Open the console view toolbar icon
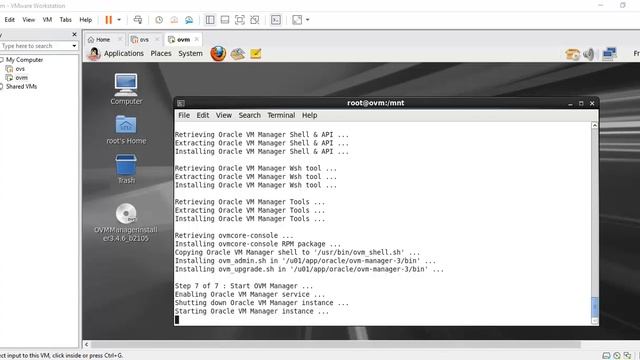Image resolution: width=640 pixels, height=360 pixels. tap(276, 20)
